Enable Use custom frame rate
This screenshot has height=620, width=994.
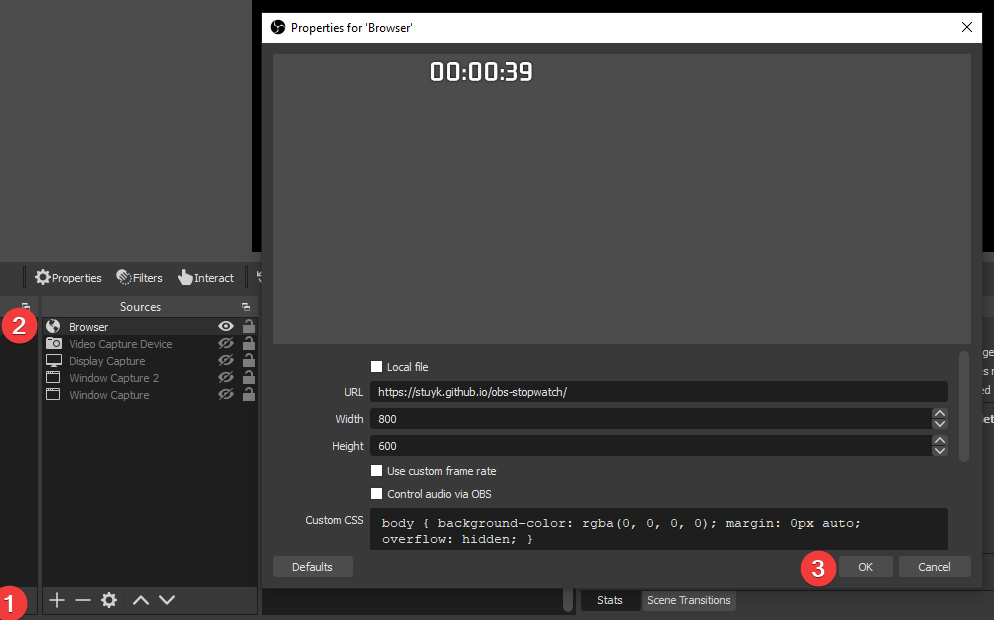coord(376,471)
